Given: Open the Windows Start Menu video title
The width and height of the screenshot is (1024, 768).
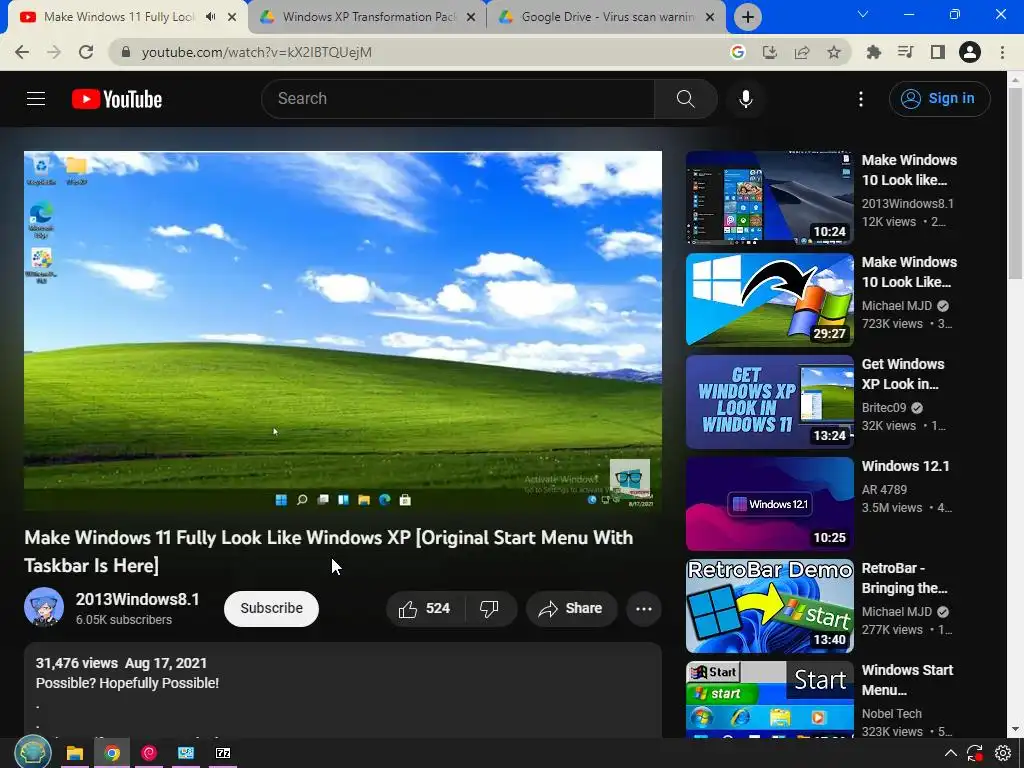Looking at the screenshot, I should [x=907, y=680].
